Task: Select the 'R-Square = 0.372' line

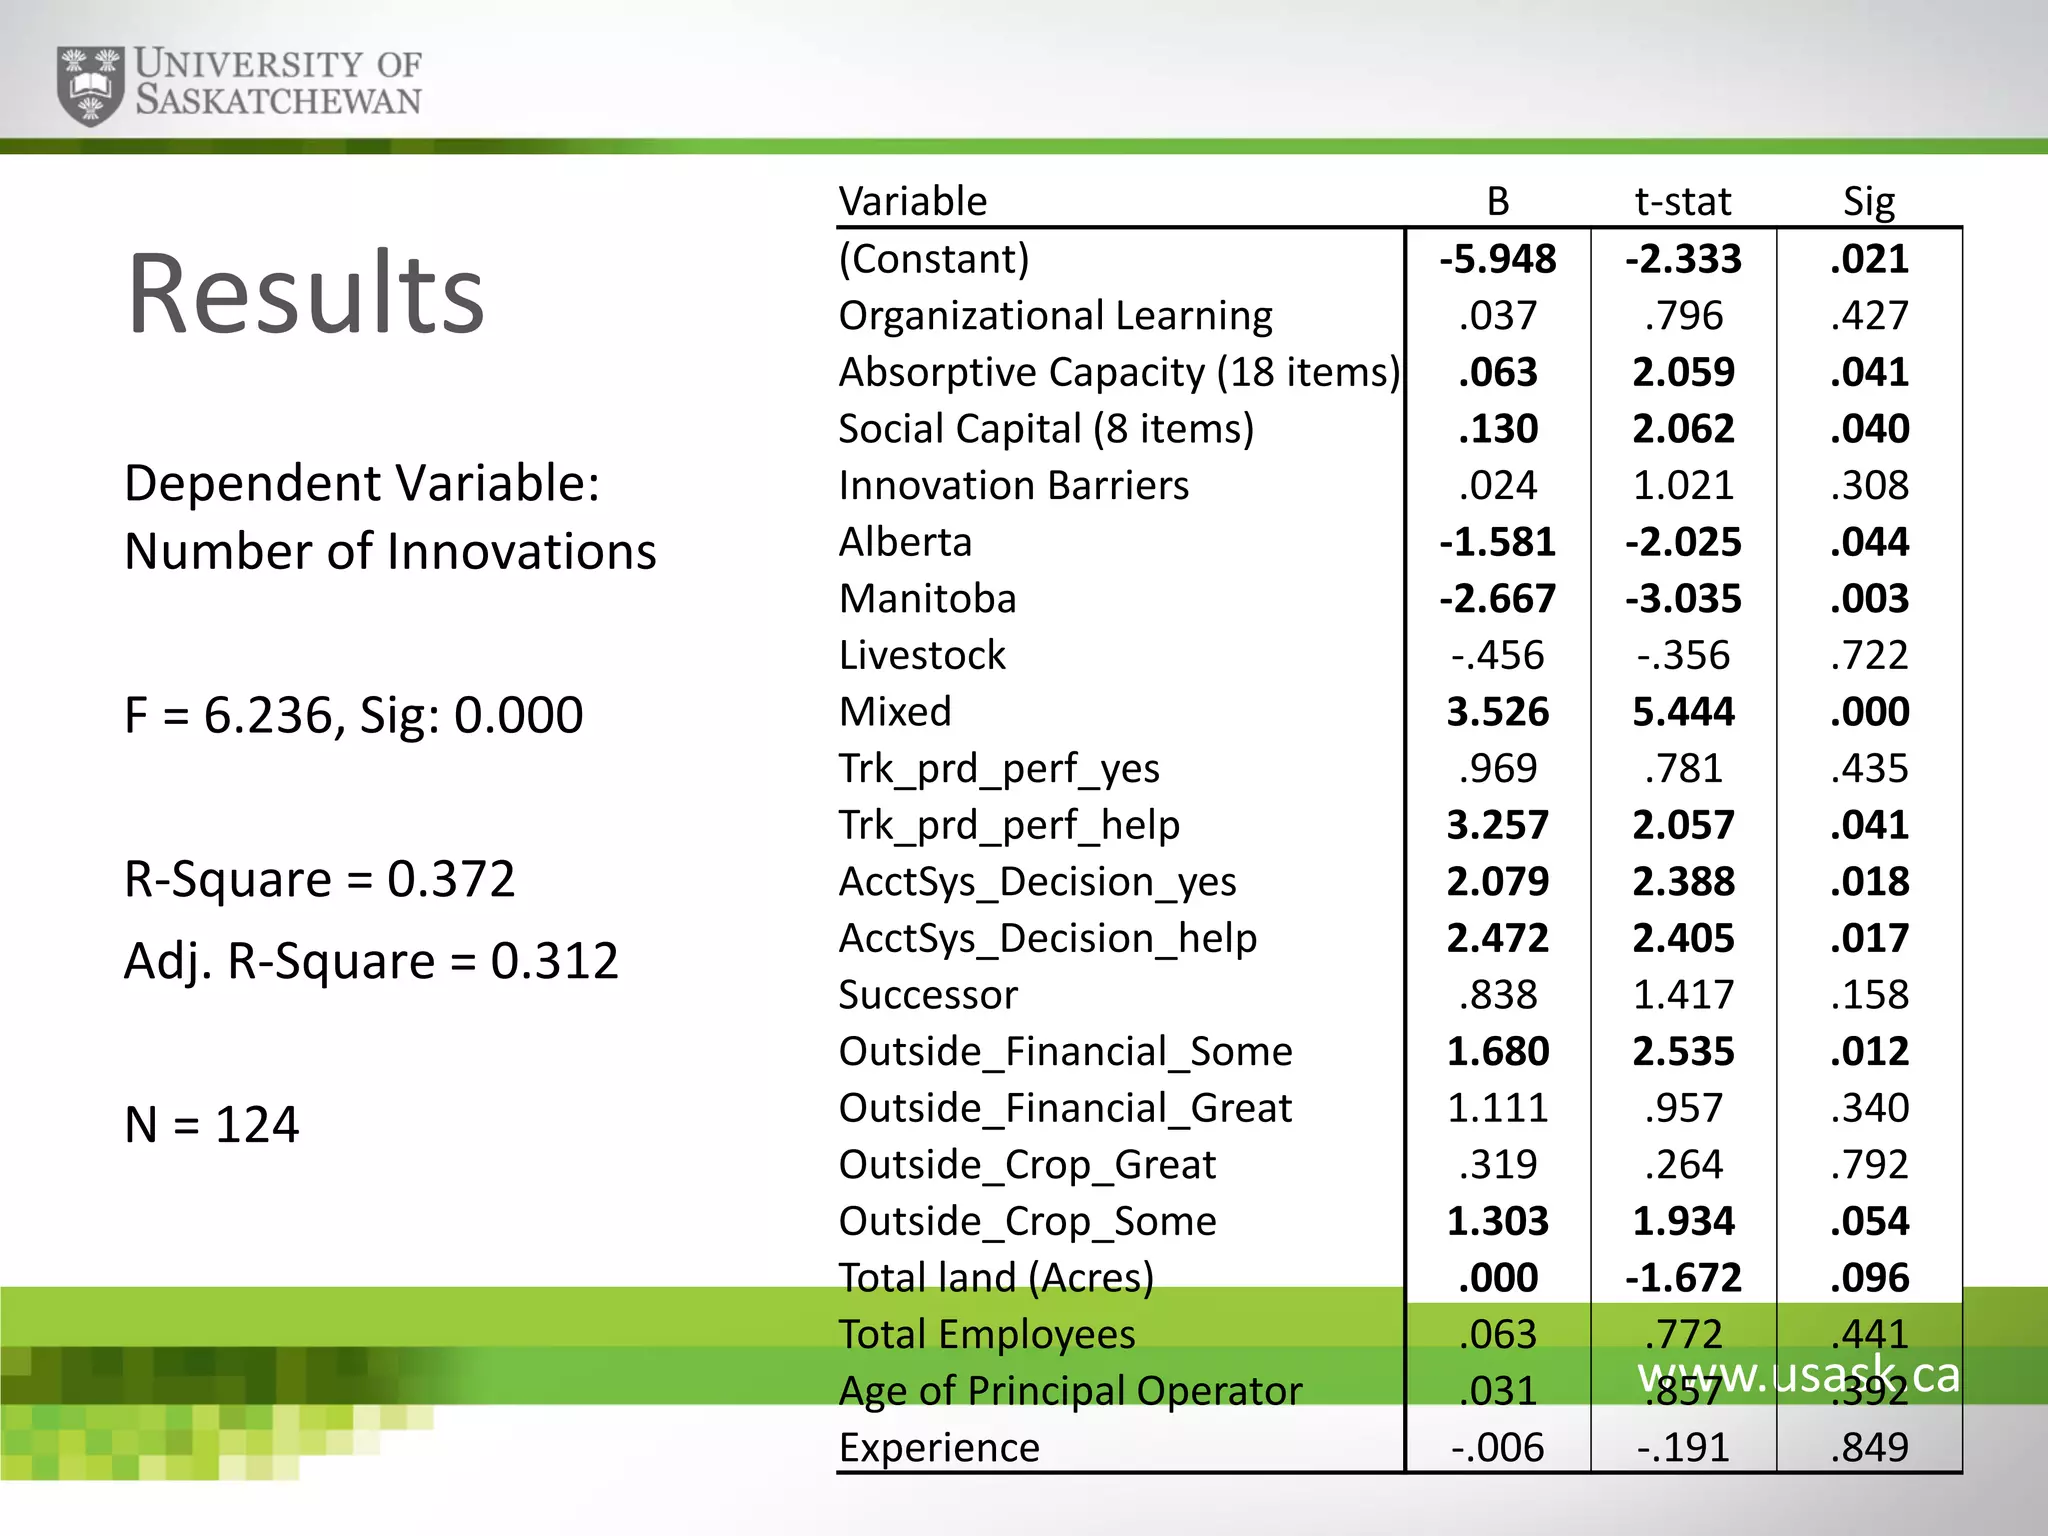Action: [x=320, y=880]
